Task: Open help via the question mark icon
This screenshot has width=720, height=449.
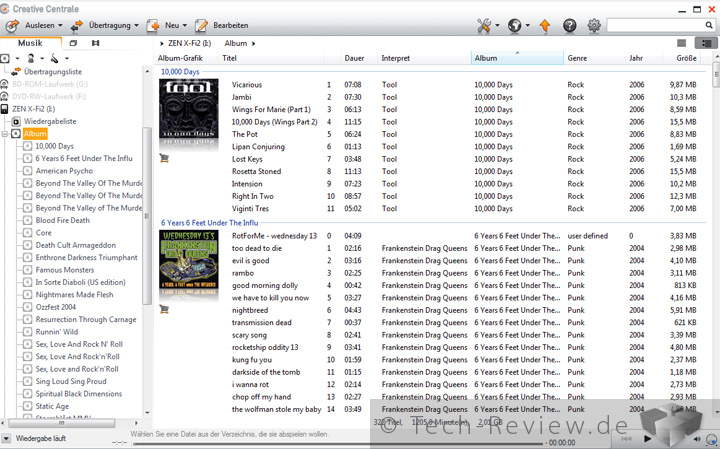Action: tap(570, 25)
